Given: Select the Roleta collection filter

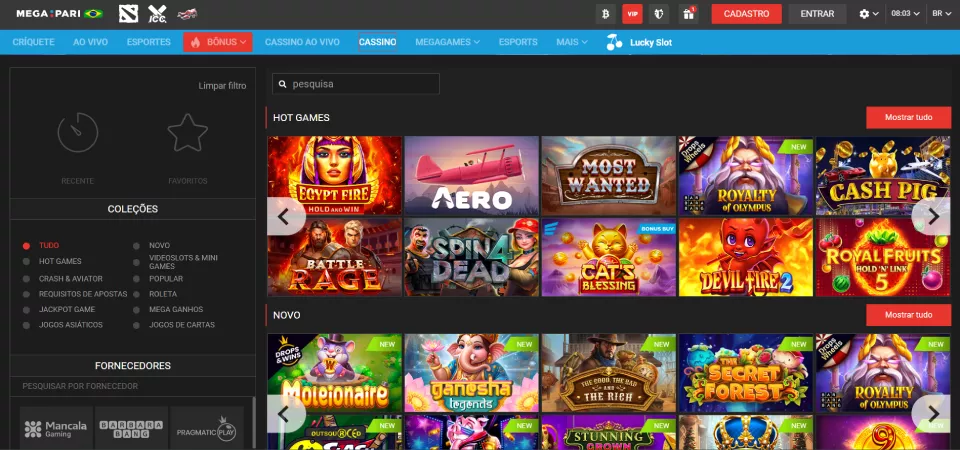Looking at the screenshot, I should point(162,293).
